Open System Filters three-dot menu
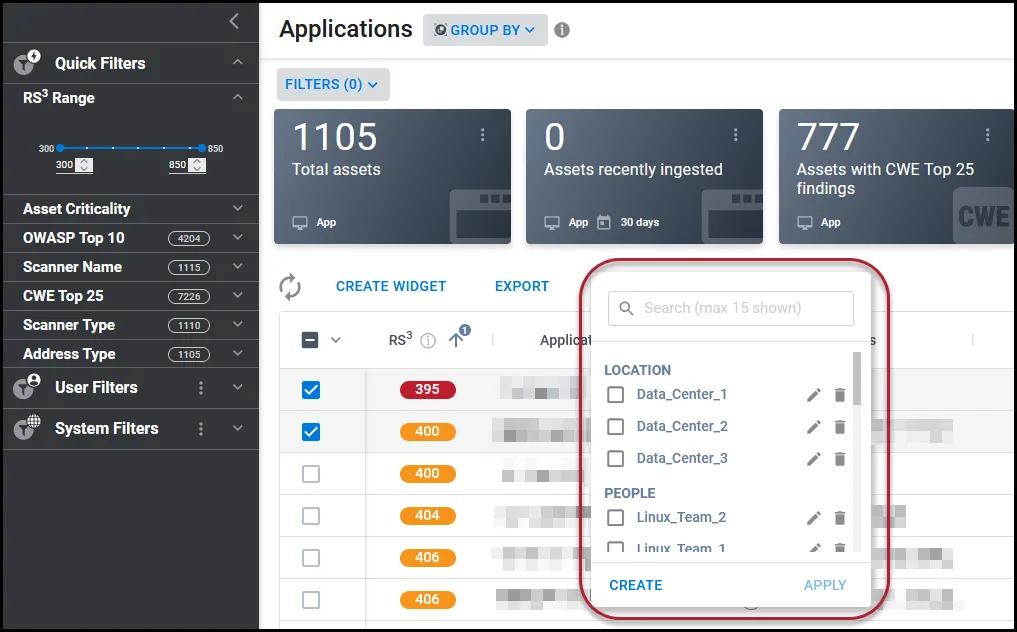Screen dimensions: 1017x632 point(201,429)
